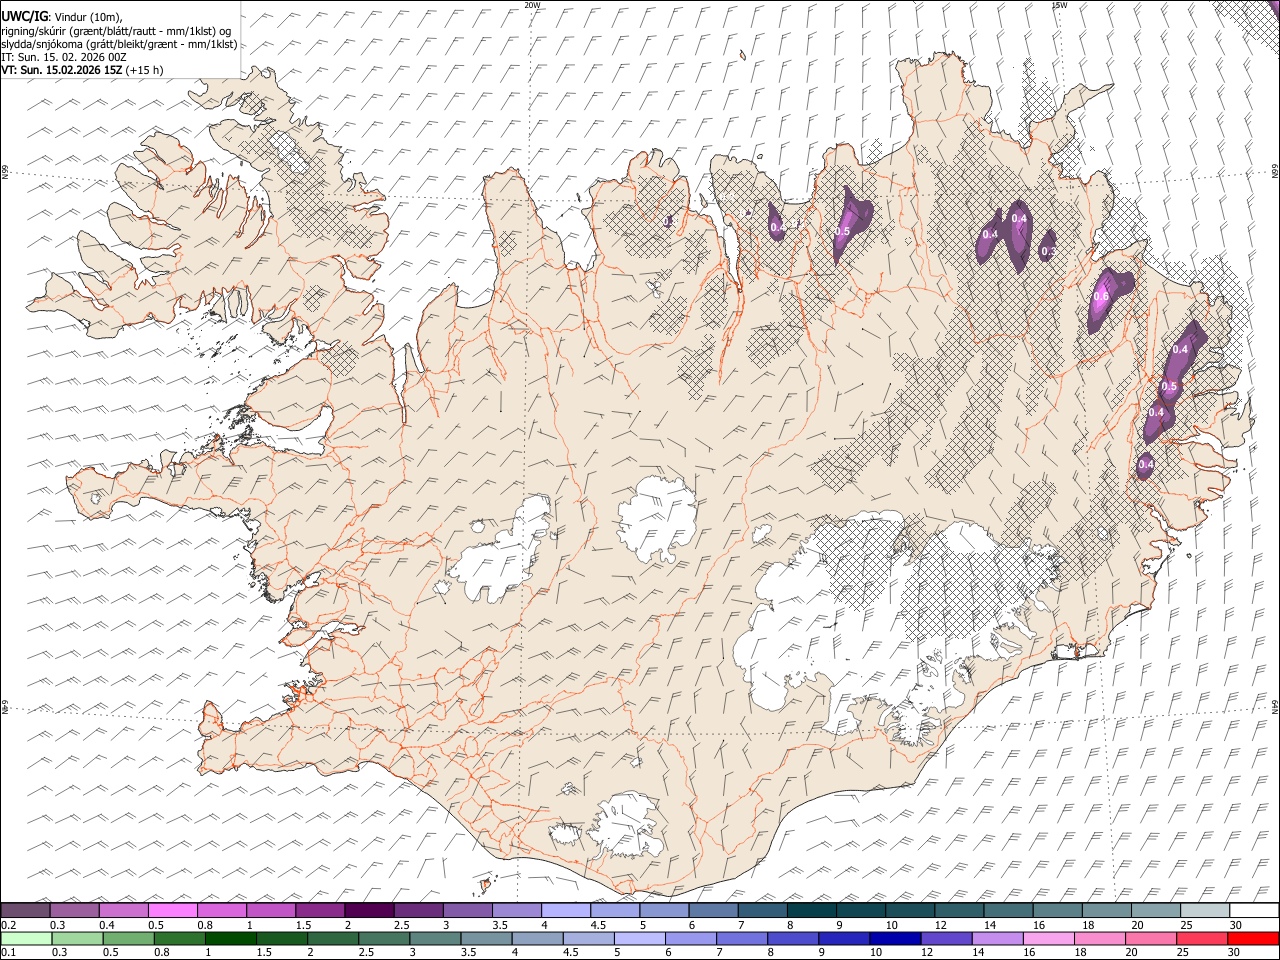Click the purple-row swatch between 5 and 6

[663, 910]
